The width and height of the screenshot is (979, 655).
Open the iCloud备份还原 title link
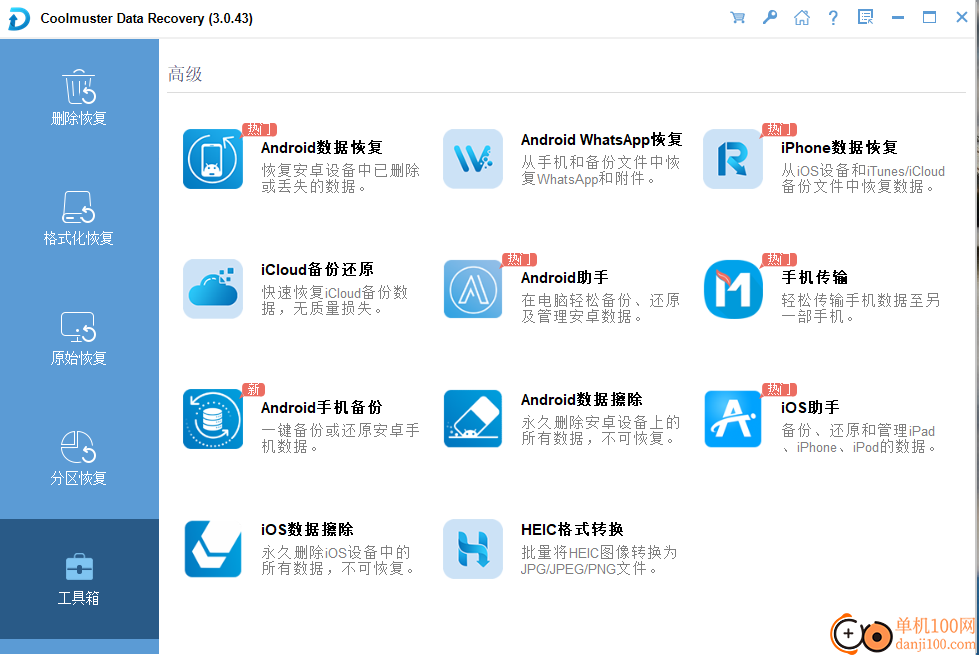(317, 269)
